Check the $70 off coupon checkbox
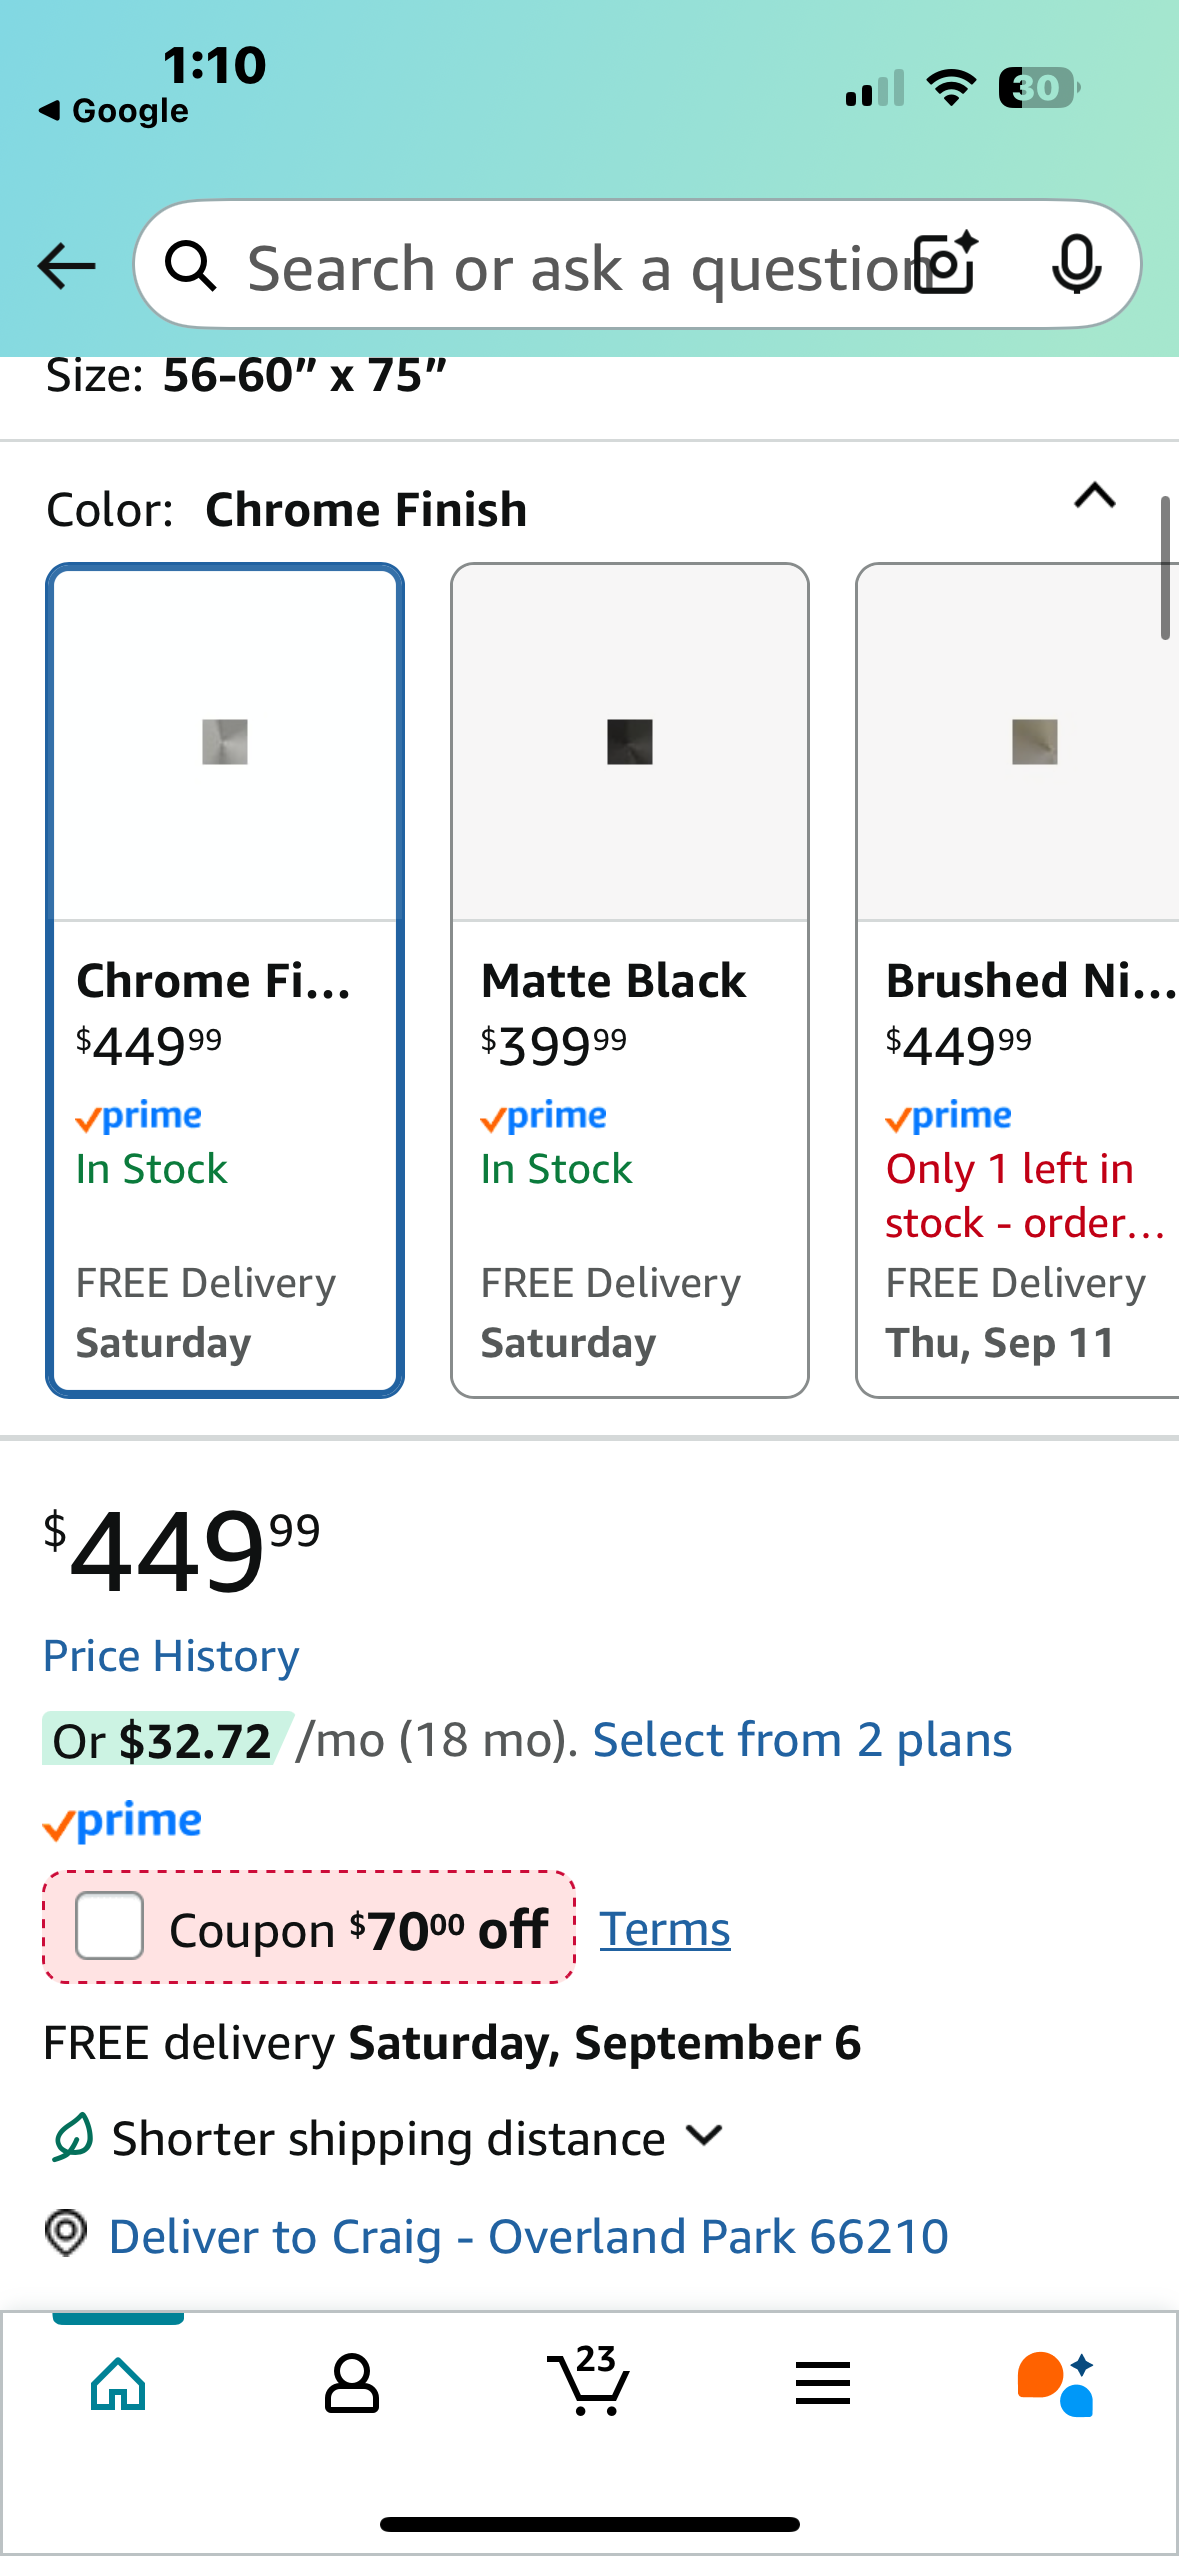 pyautogui.click(x=110, y=1926)
